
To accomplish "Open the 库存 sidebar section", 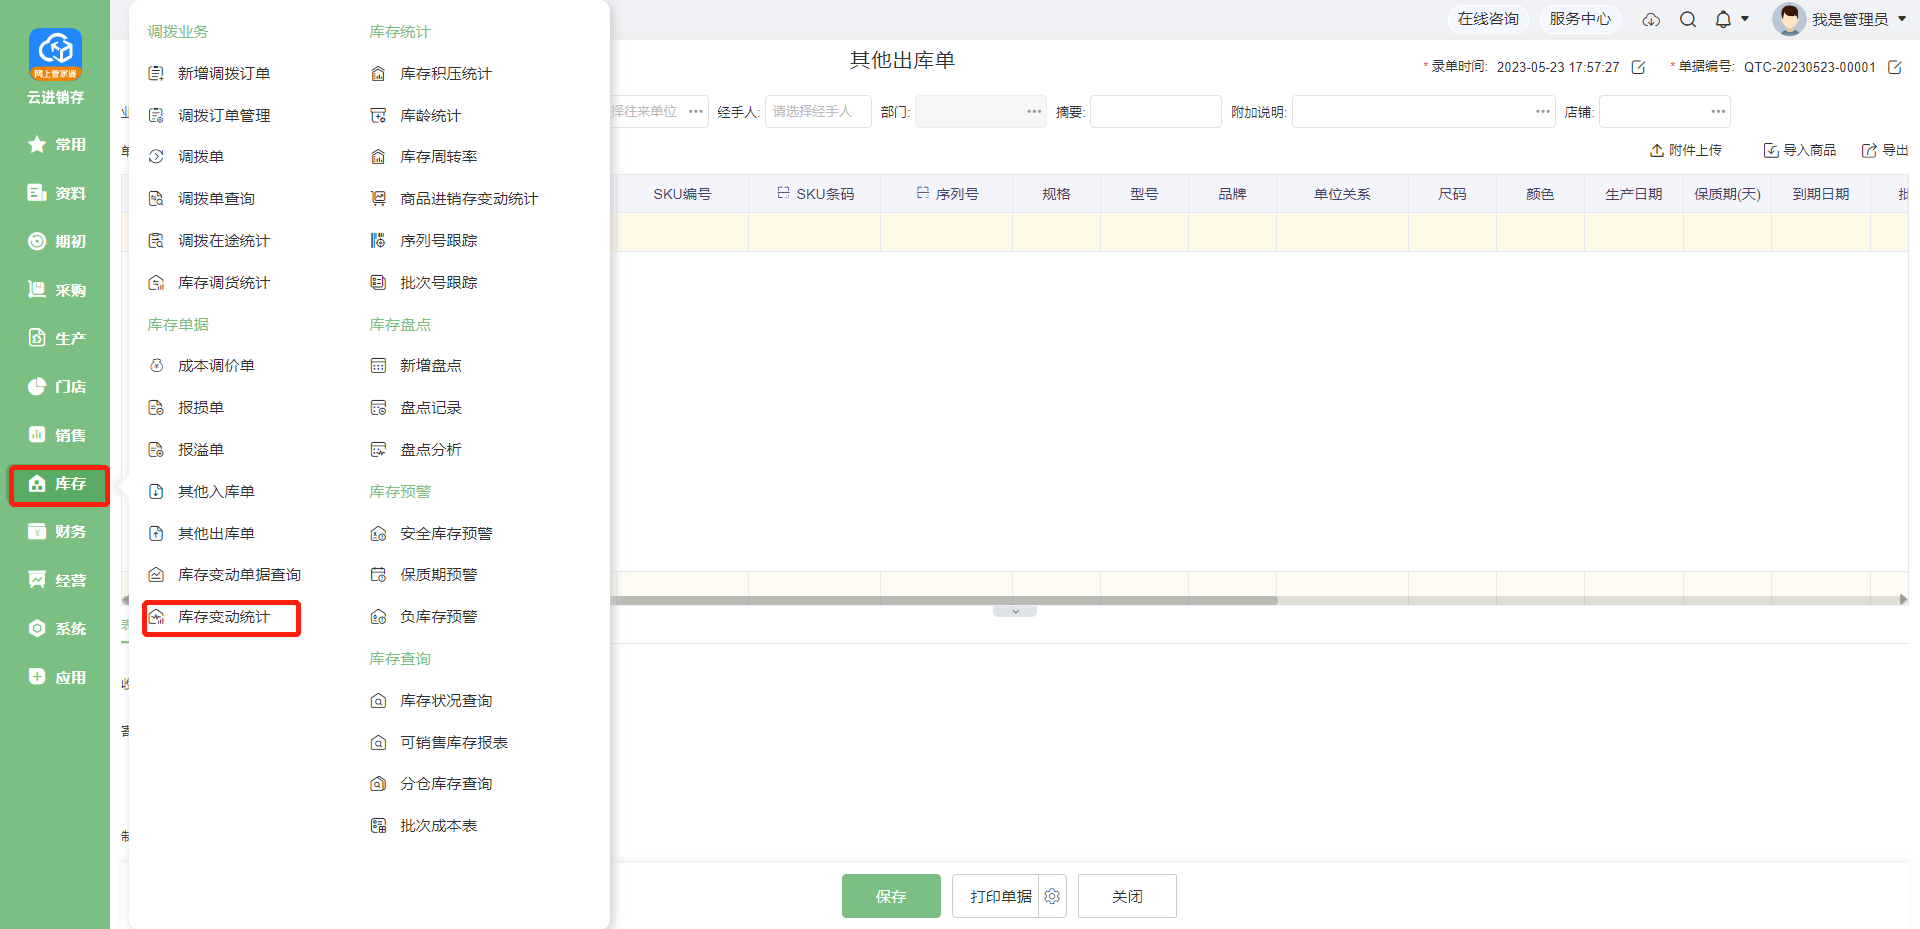I will tap(58, 484).
